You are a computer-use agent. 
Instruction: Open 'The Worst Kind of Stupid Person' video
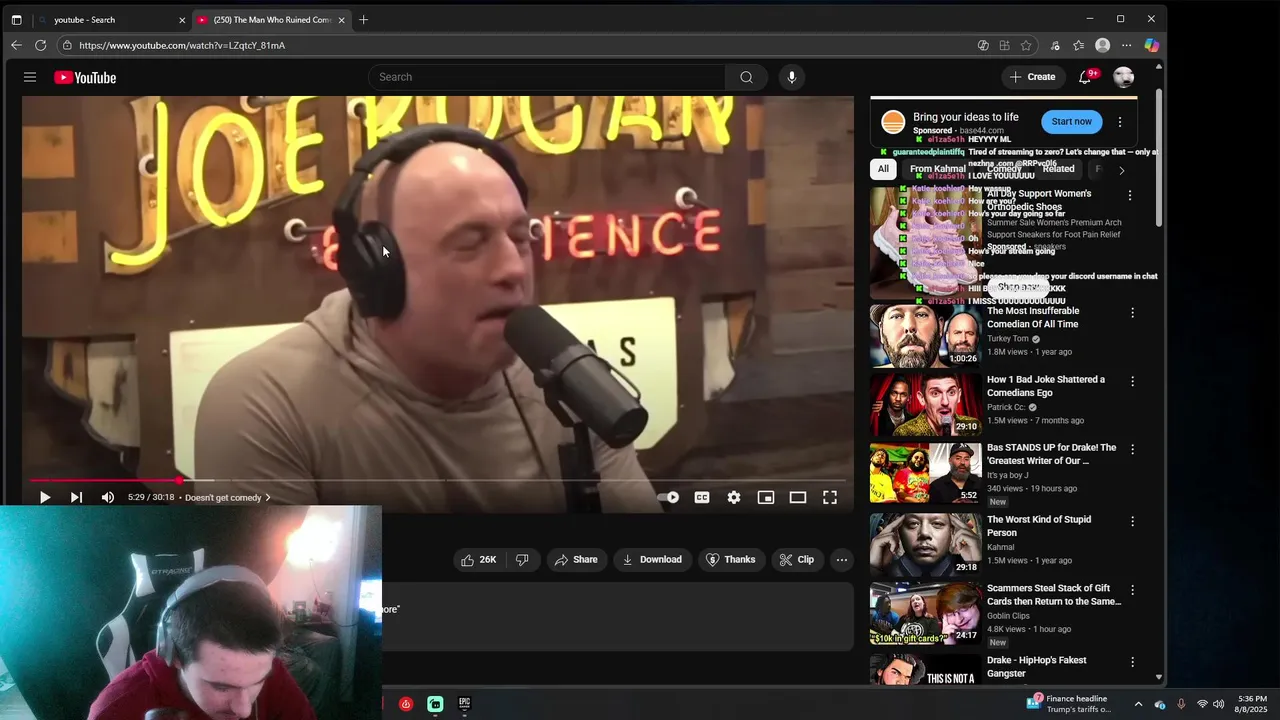pyautogui.click(x=1039, y=526)
